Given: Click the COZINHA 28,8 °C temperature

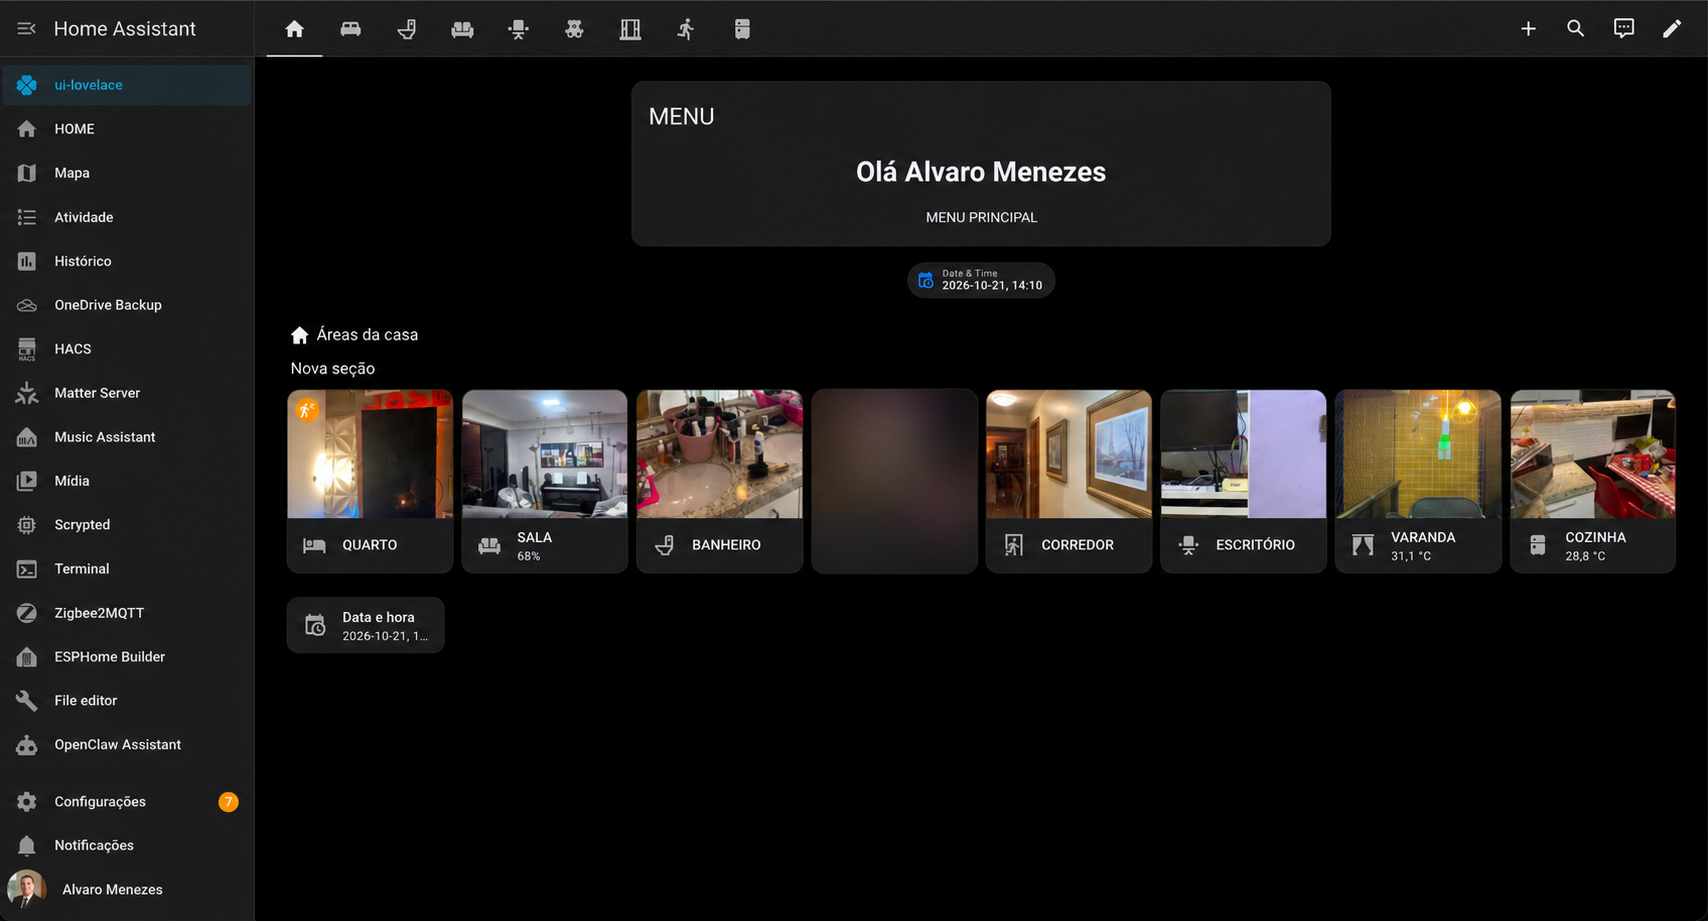Looking at the screenshot, I should click(1585, 556).
